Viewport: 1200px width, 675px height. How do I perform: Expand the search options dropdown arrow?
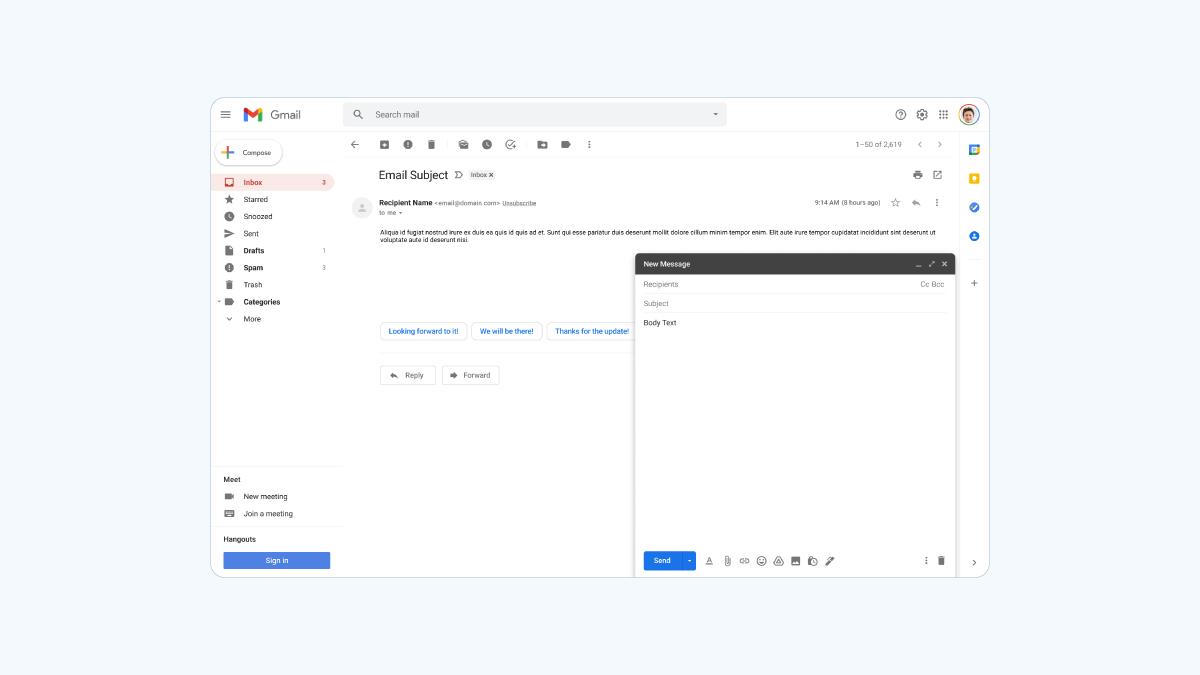(715, 115)
